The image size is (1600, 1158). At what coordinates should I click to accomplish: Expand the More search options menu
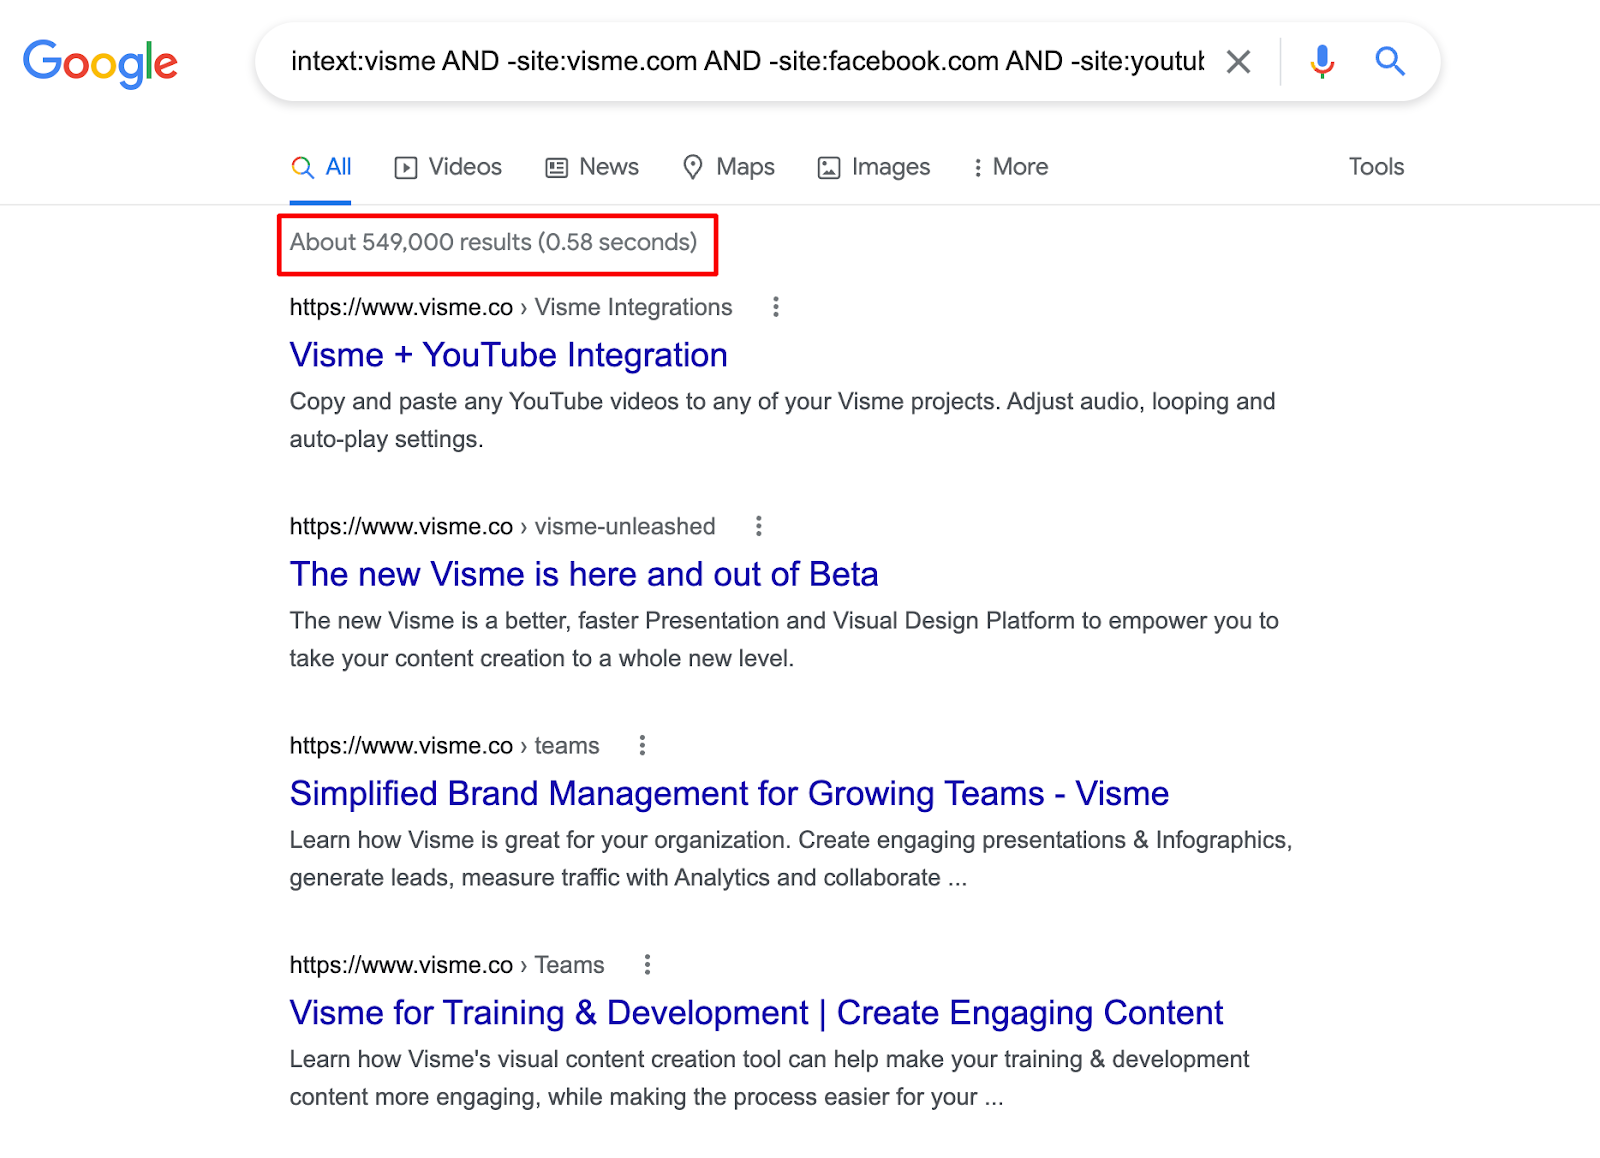1010,167
